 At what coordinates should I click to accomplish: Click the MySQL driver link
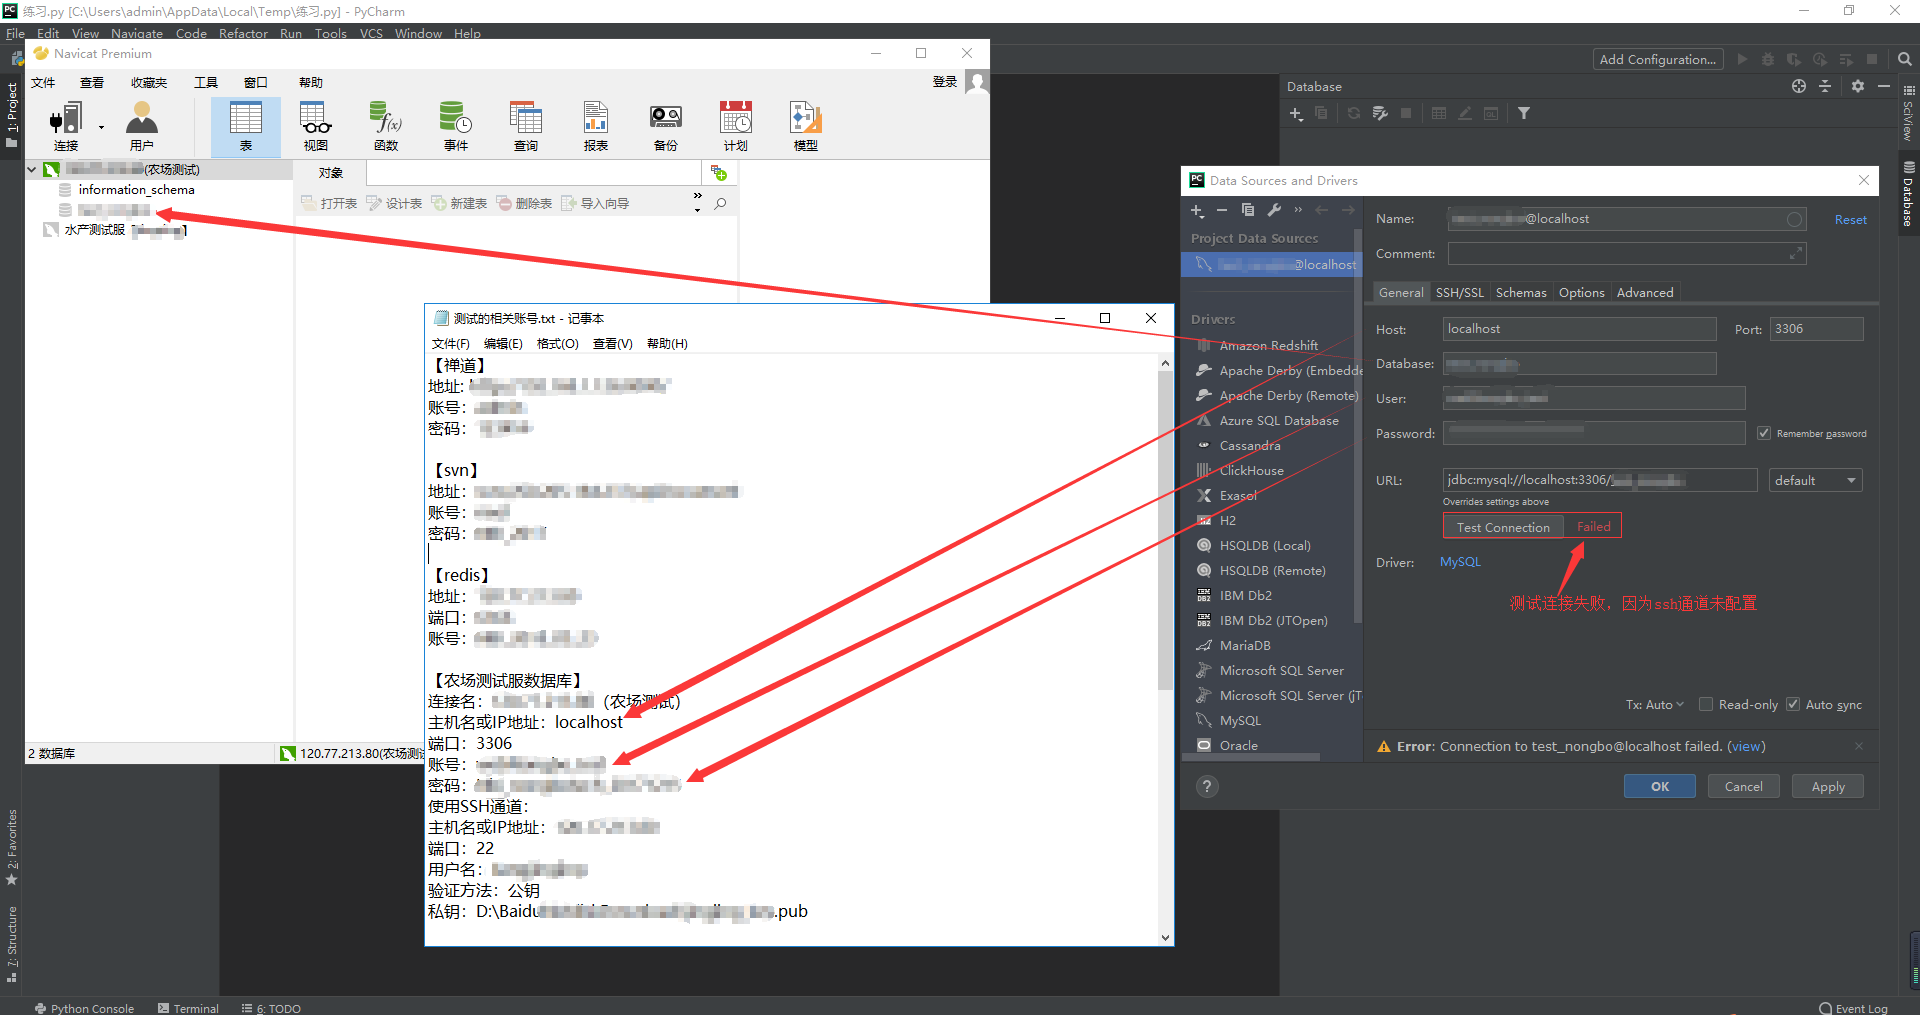click(1460, 562)
